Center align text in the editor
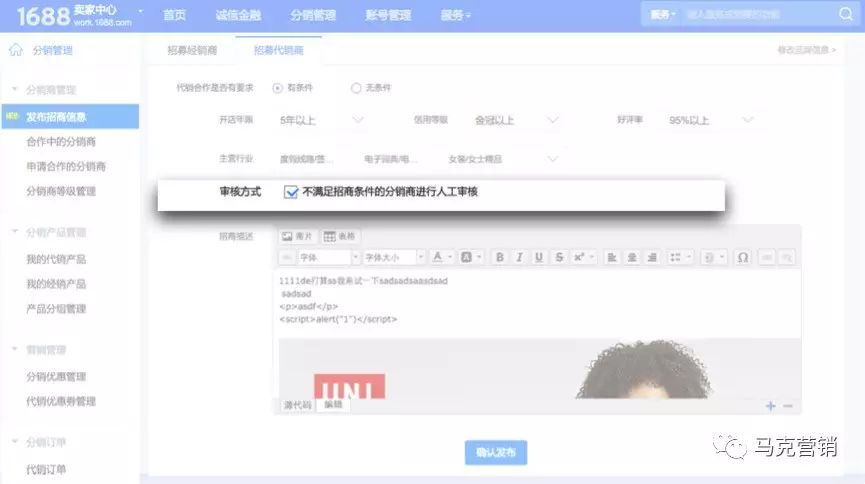The width and height of the screenshot is (865, 484). 632,257
